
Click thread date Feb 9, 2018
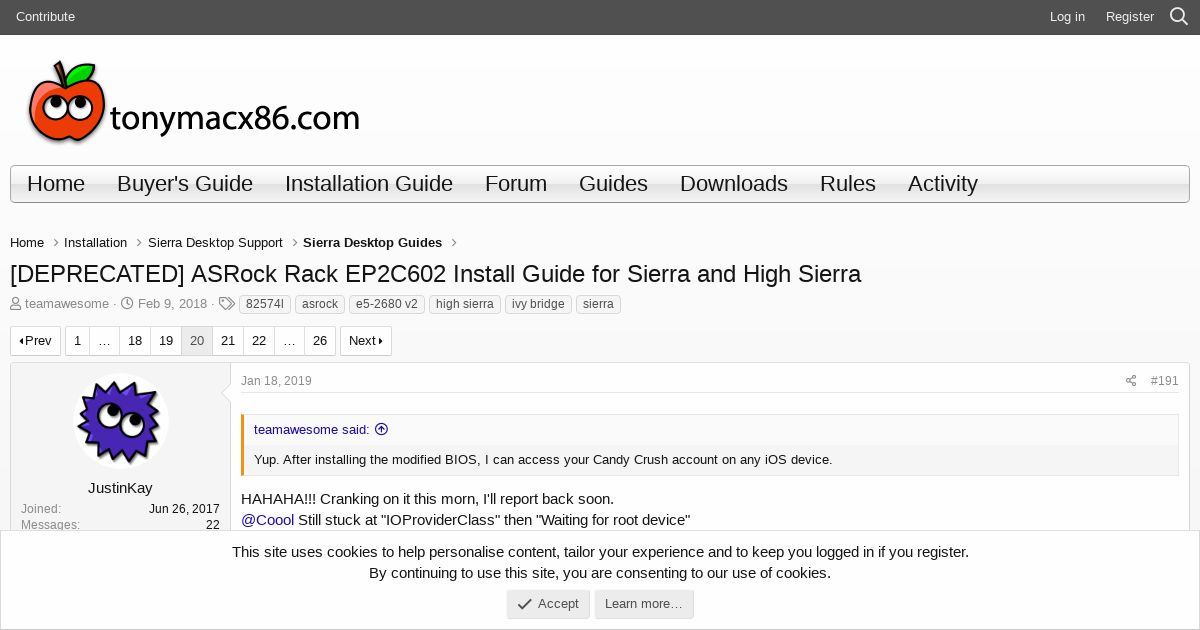point(172,304)
